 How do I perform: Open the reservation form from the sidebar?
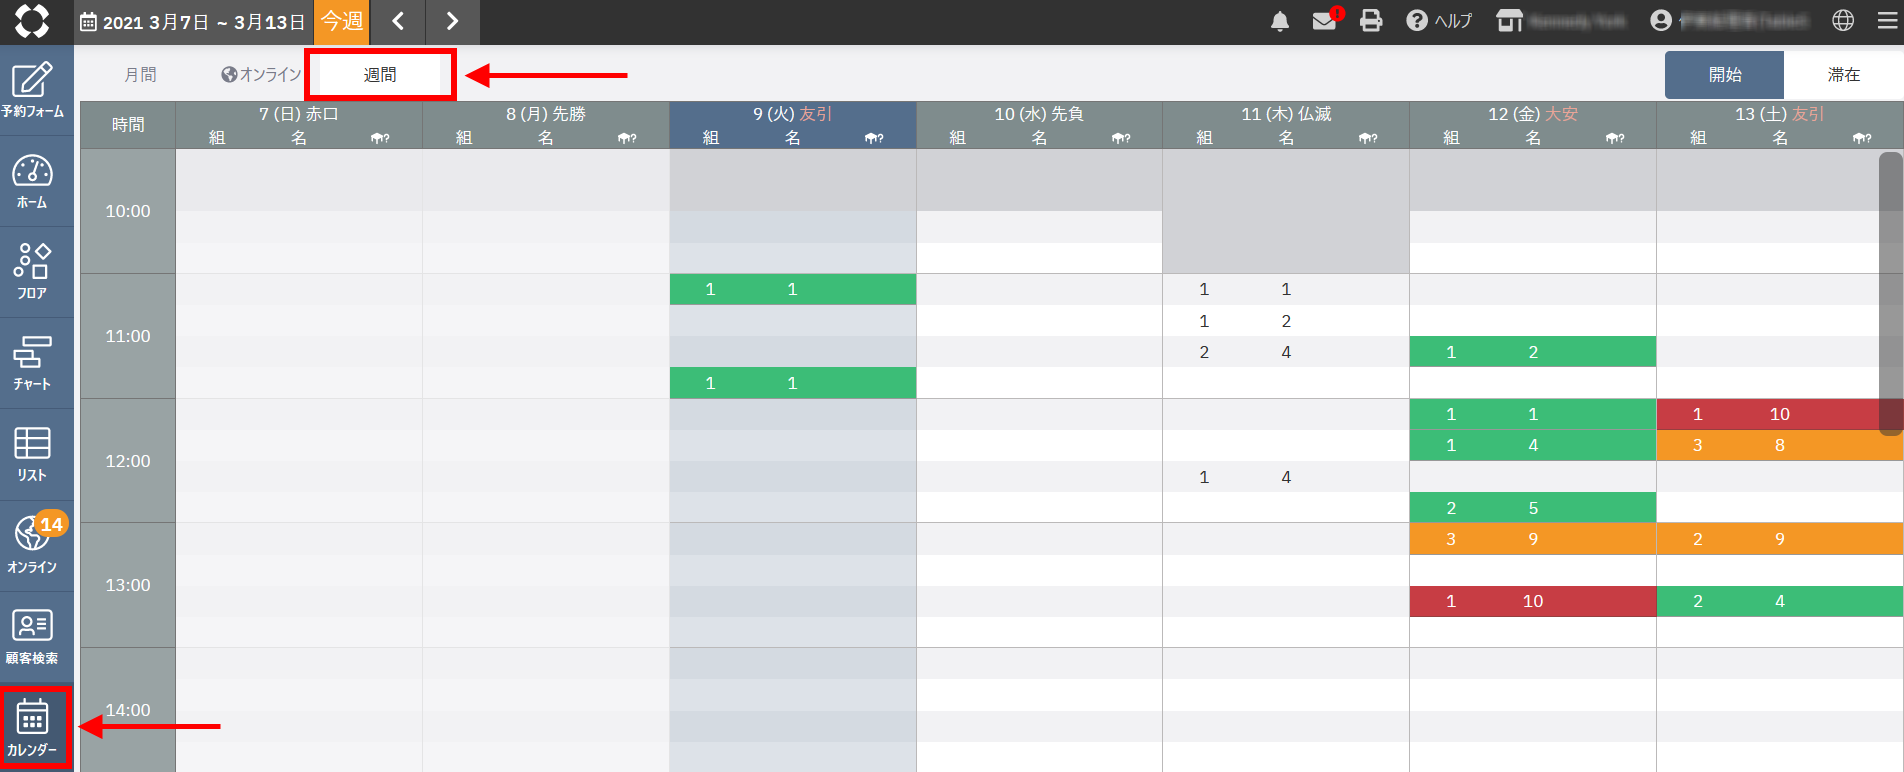pyautogui.click(x=32, y=90)
